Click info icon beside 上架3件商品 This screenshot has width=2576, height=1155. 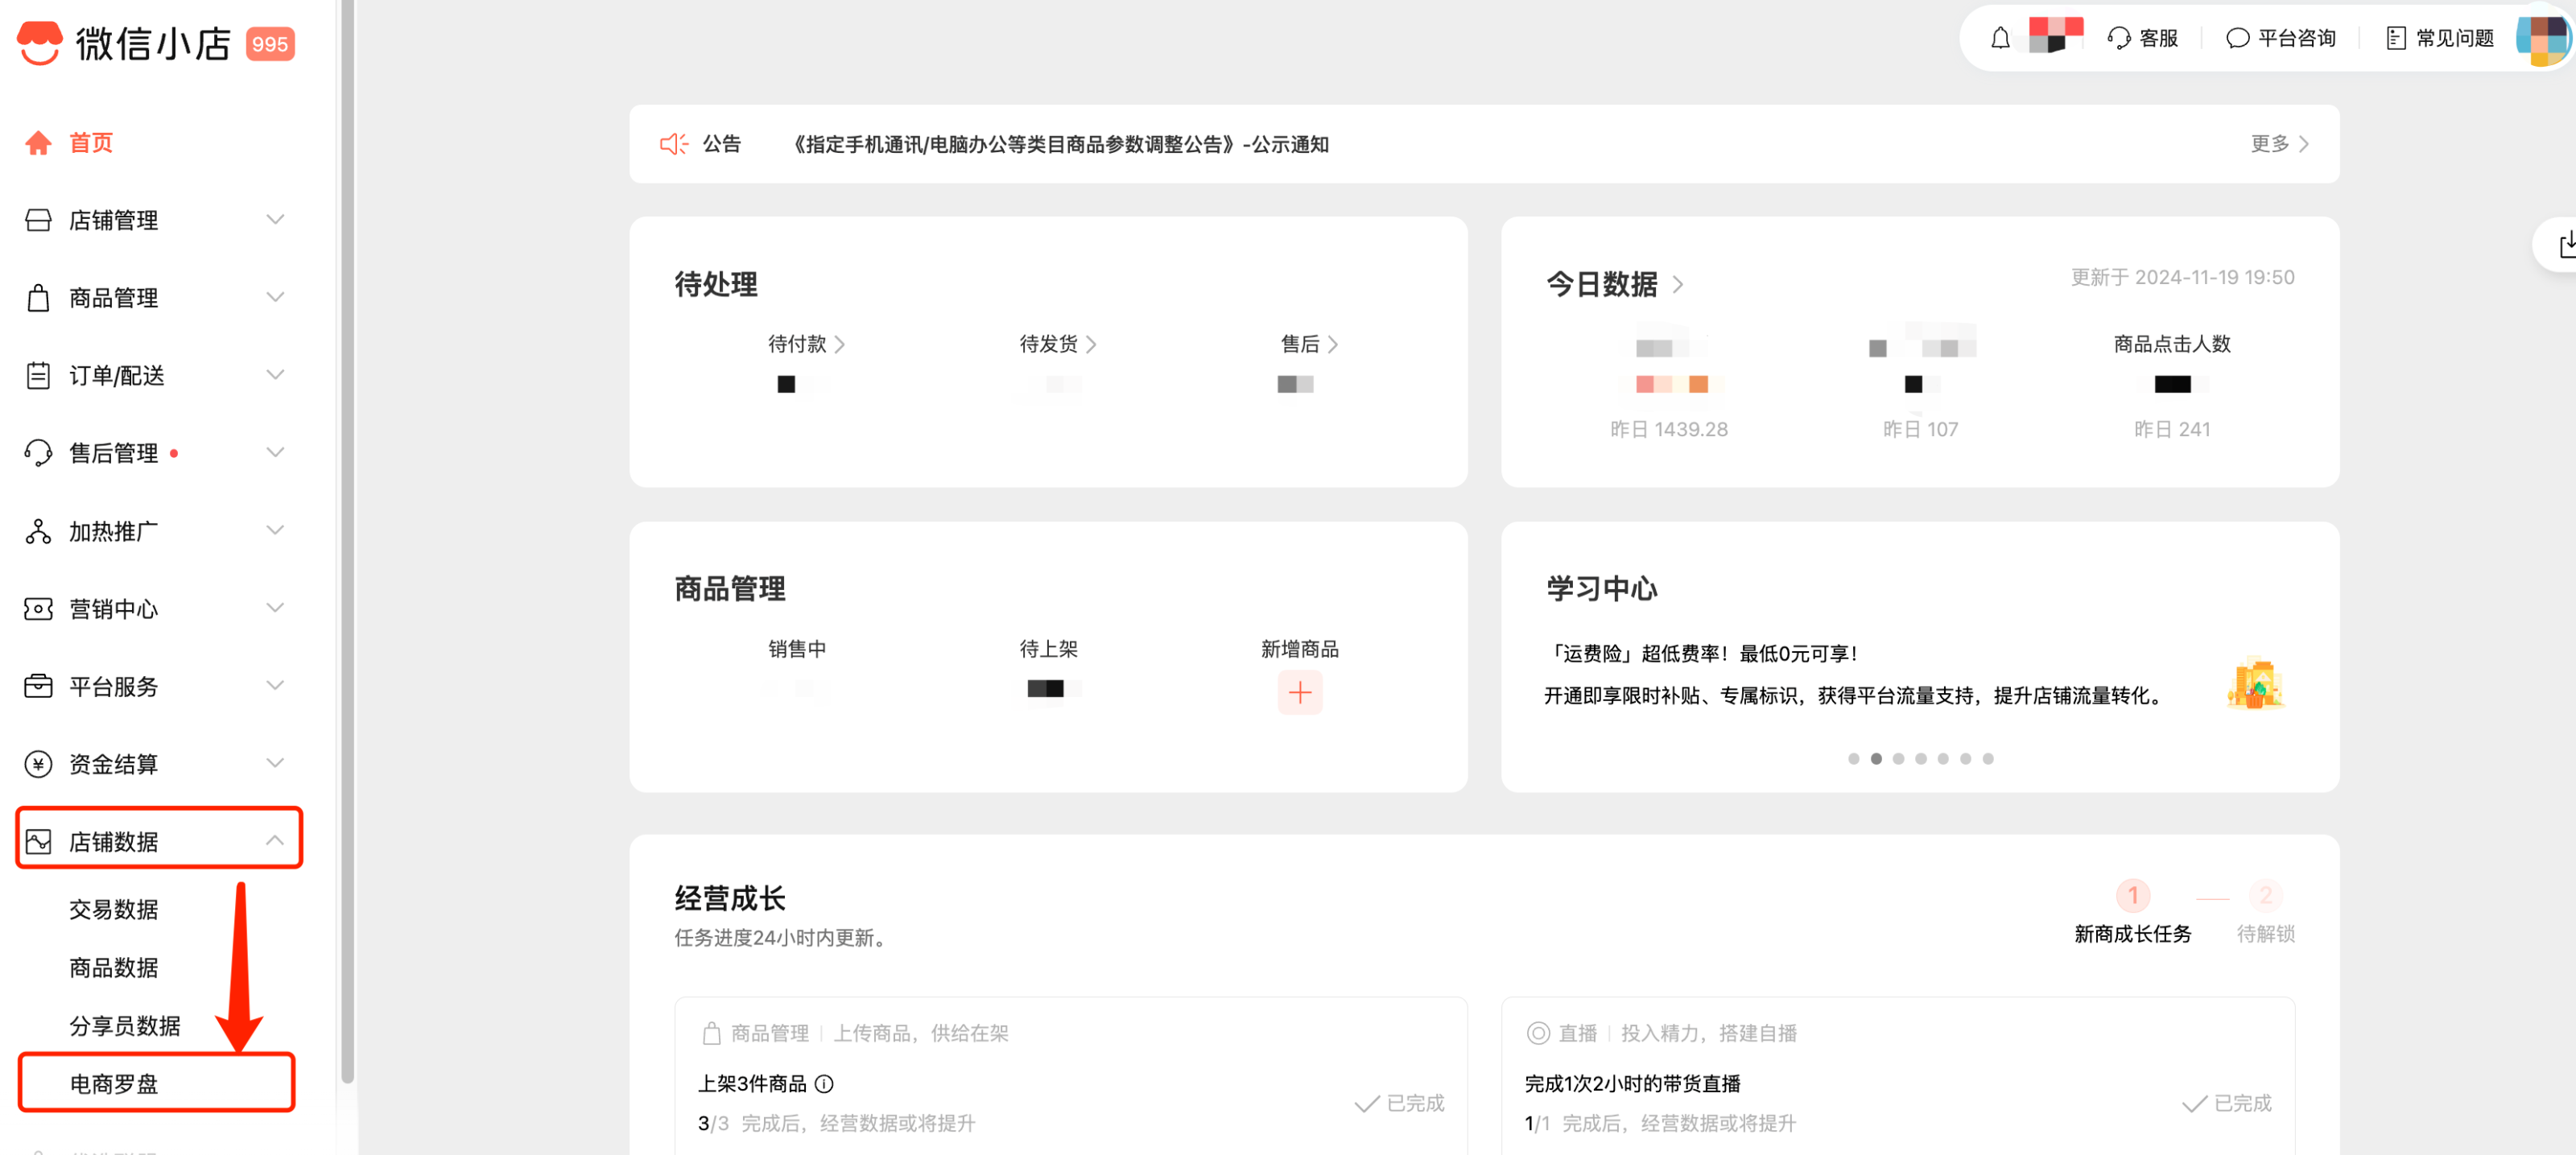(824, 1083)
